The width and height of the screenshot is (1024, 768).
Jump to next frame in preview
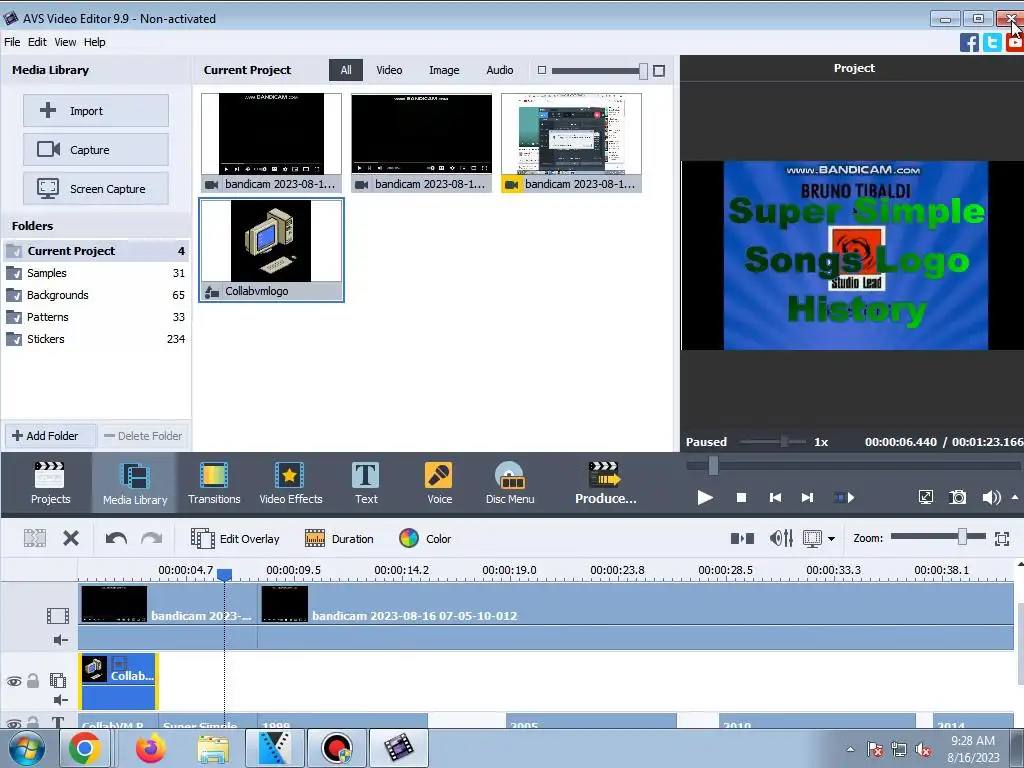coord(807,498)
